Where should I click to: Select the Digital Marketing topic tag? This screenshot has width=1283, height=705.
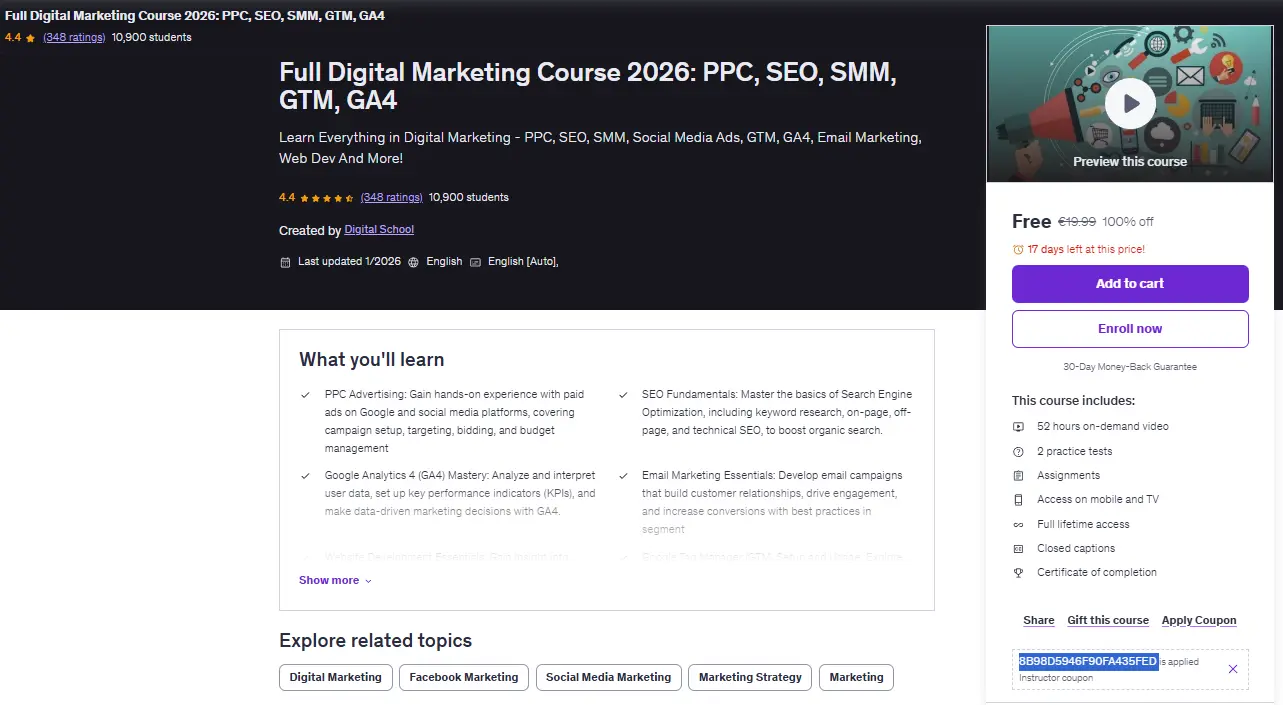click(x=336, y=677)
